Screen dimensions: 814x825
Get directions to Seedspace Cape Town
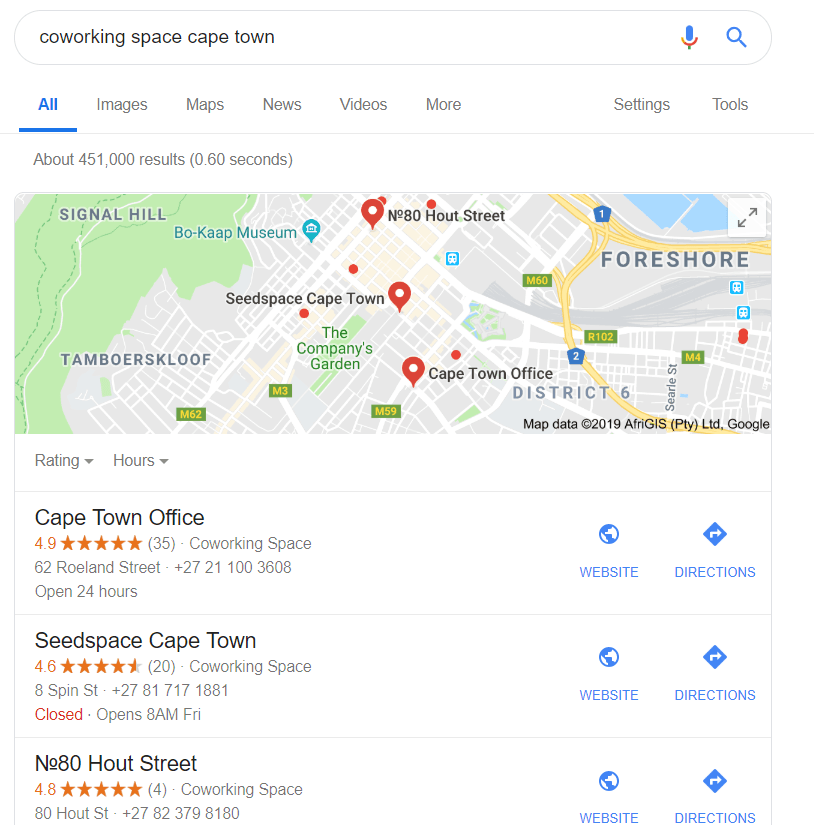pyautogui.click(x=714, y=672)
